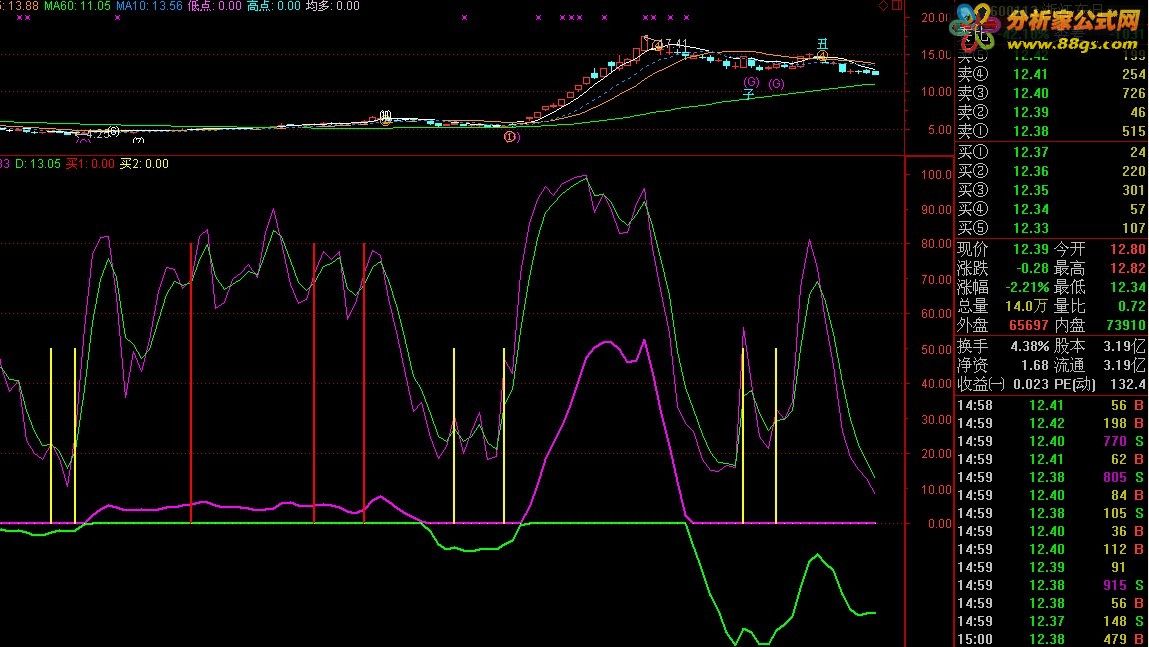Screen dimensions: 1149x647
Task: Click the MA10: 13.56 indicator label
Action: 149,6
